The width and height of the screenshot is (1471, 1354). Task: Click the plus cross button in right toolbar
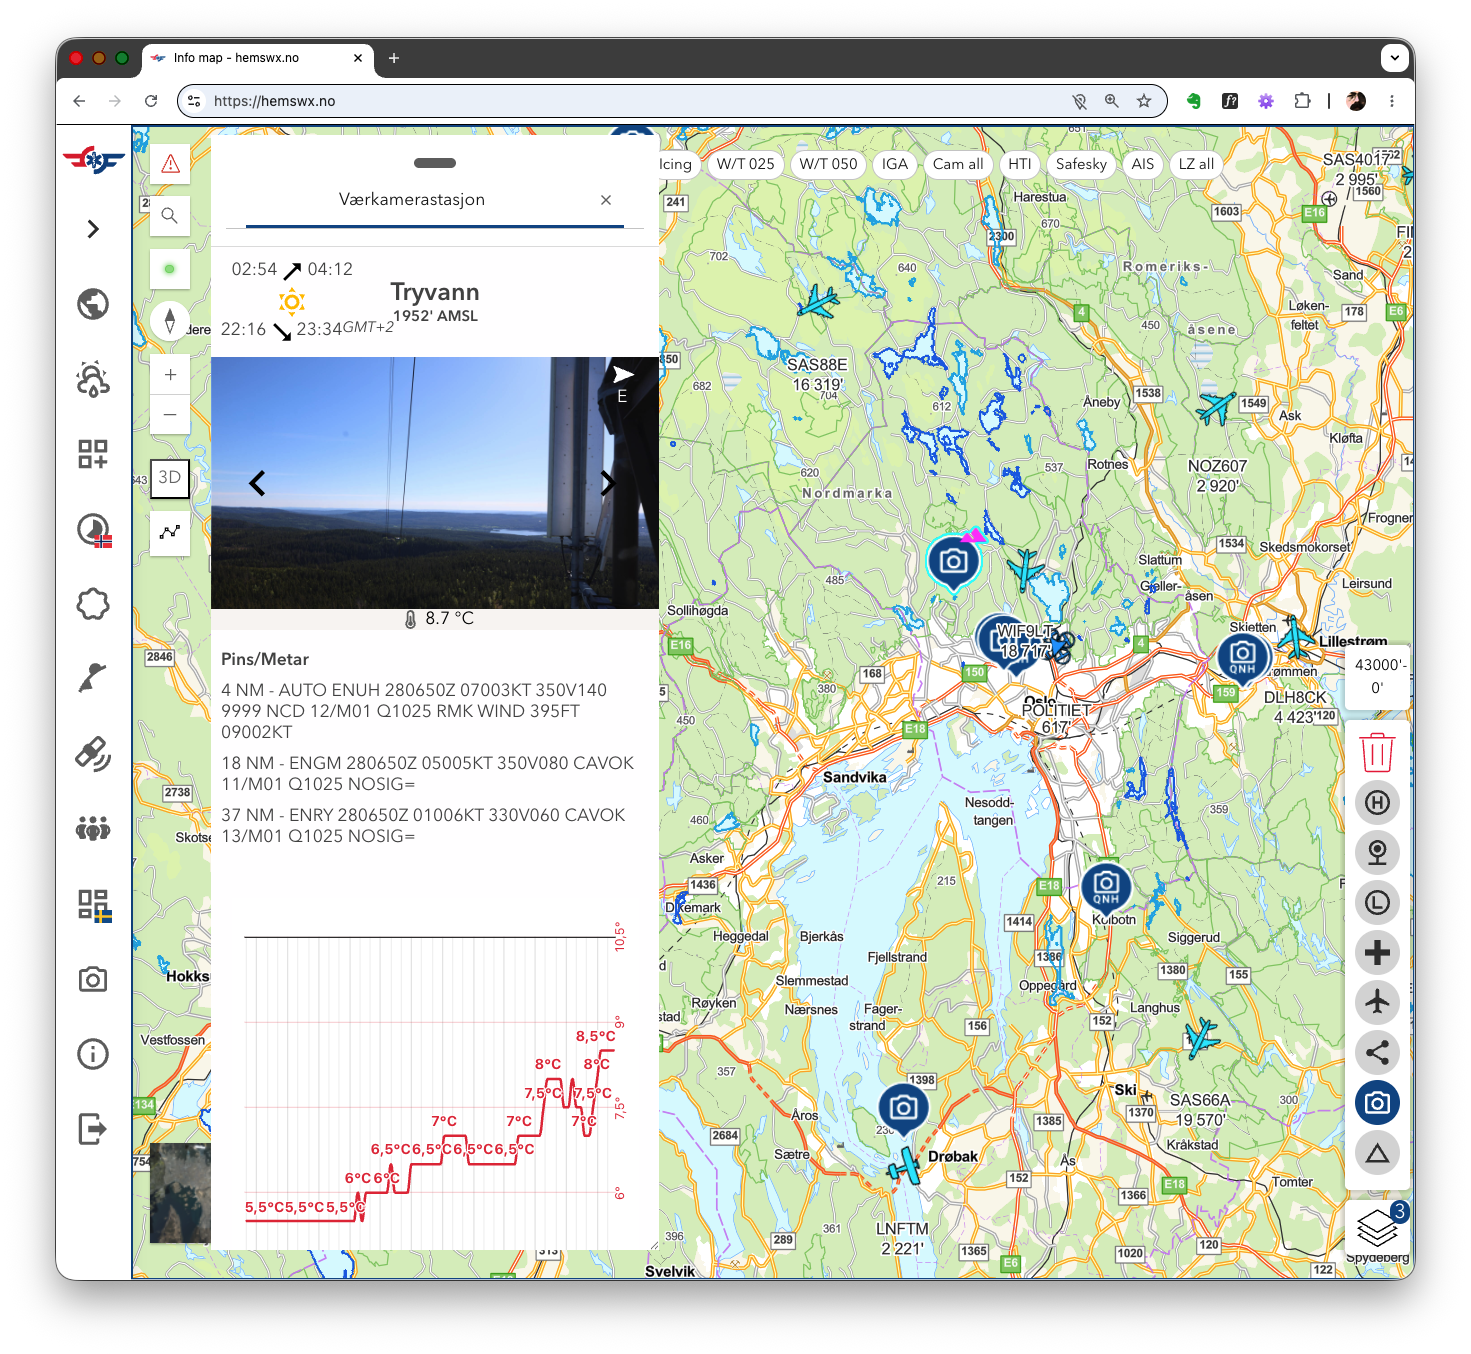click(1377, 952)
